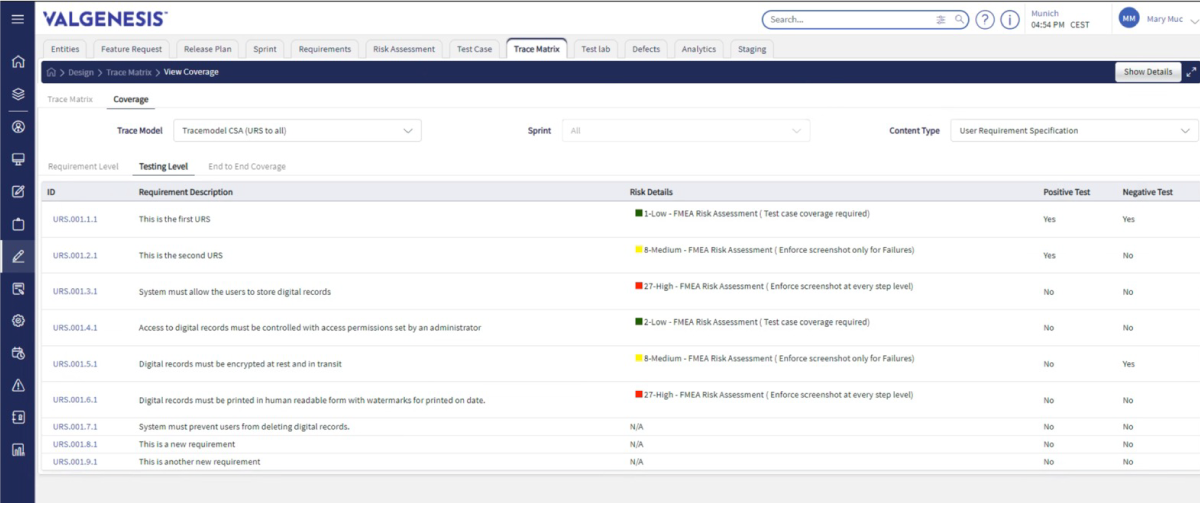Viewport: 1200px width, 507px height.
Task: Switch to the Feature Request tab
Action: click(x=132, y=48)
